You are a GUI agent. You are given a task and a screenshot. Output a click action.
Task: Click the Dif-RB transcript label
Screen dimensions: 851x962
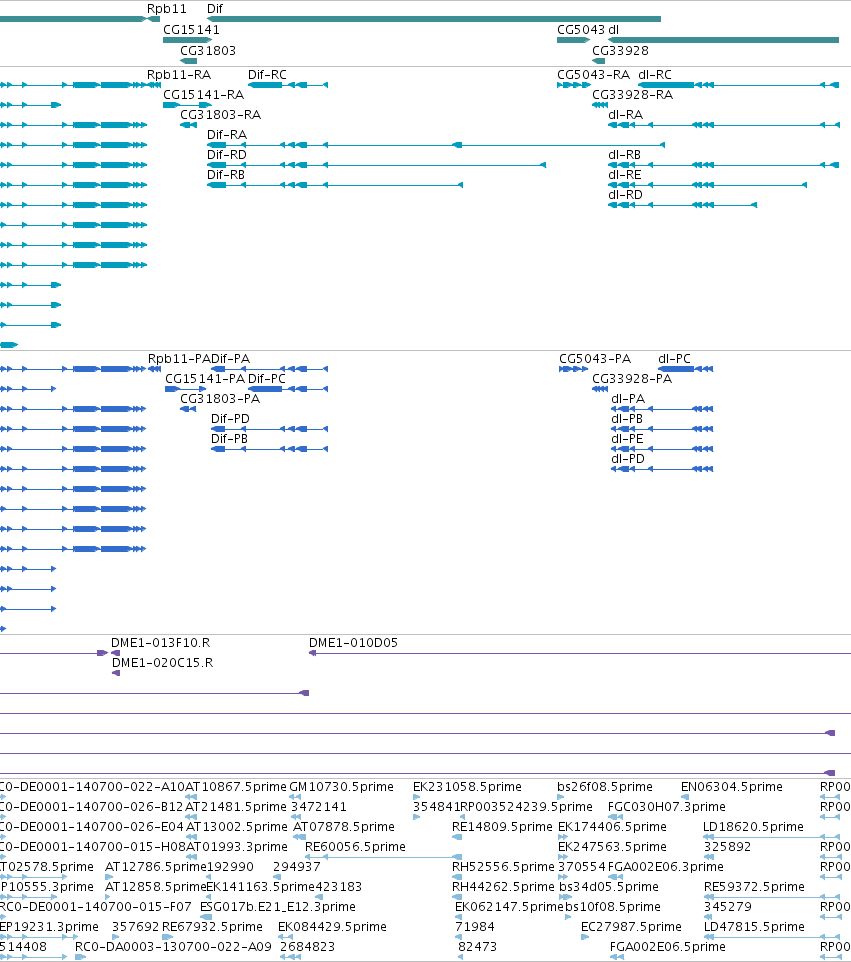tap(226, 175)
